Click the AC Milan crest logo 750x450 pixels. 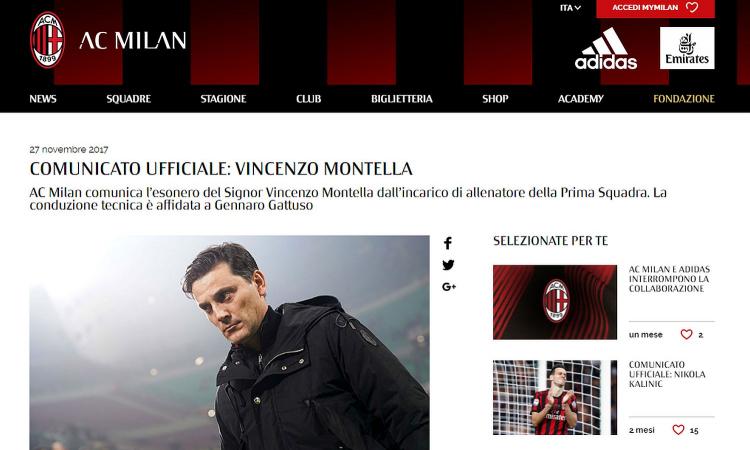[x=47, y=40]
